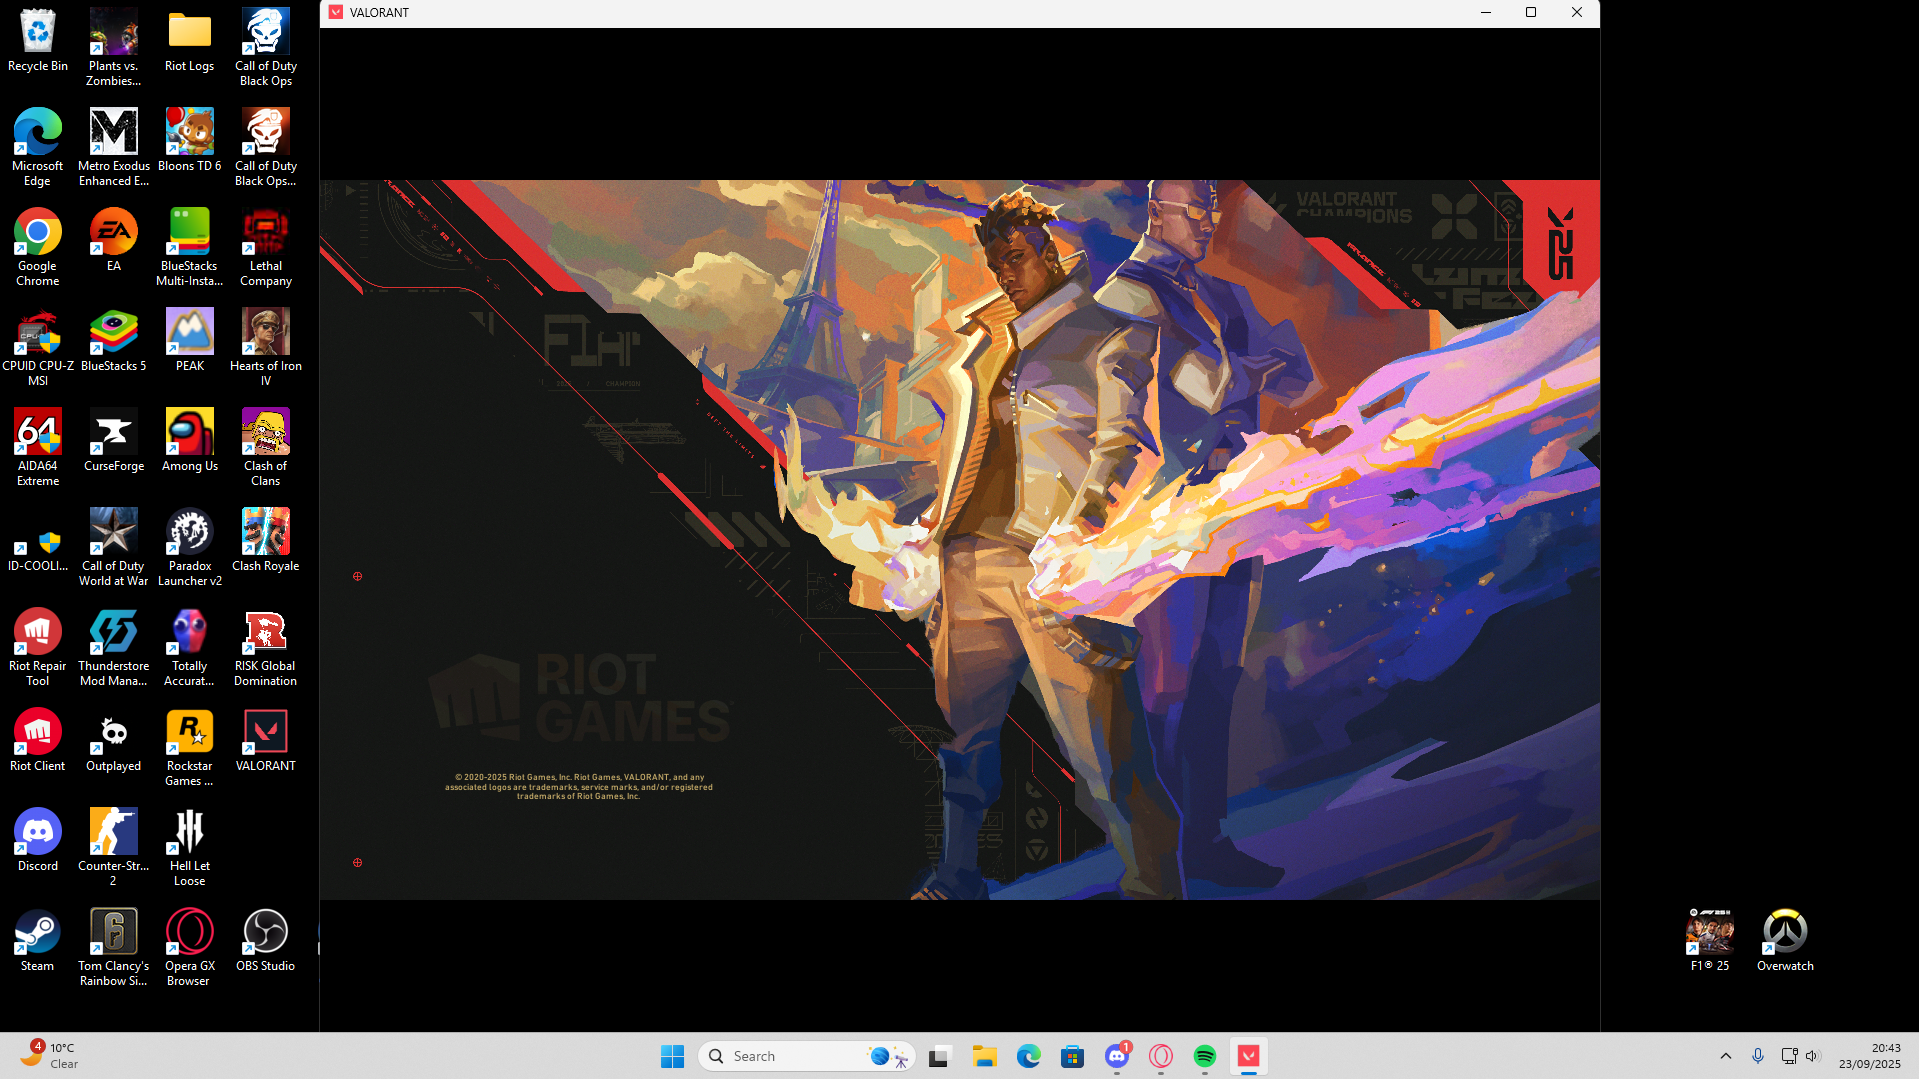Select the Outplayed desktop icon
This screenshot has height=1079, width=1919.
point(114,742)
